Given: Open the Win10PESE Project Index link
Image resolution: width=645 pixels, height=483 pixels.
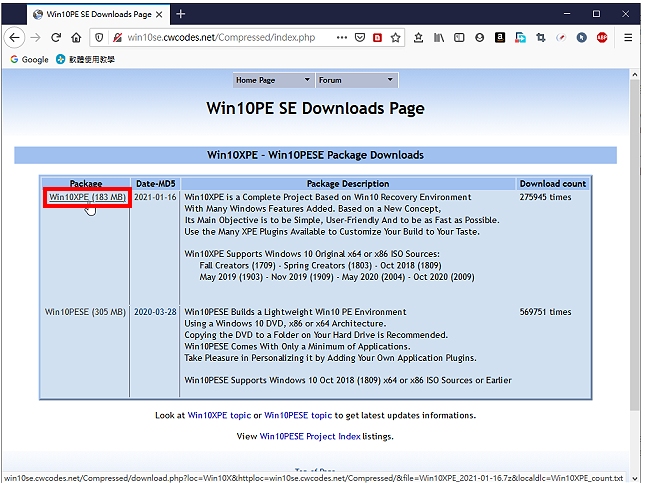Looking at the screenshot, I should coord(310,437).
